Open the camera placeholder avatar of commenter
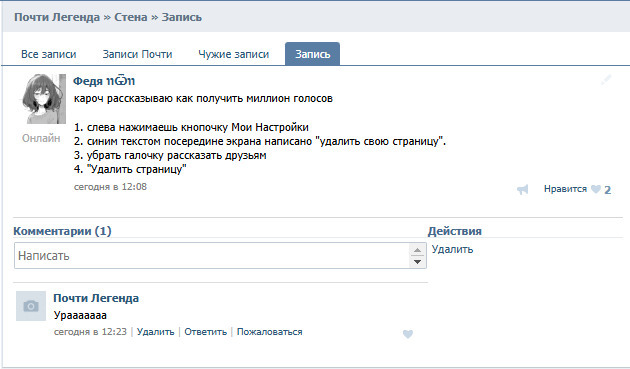 click(x=31, y=306)
